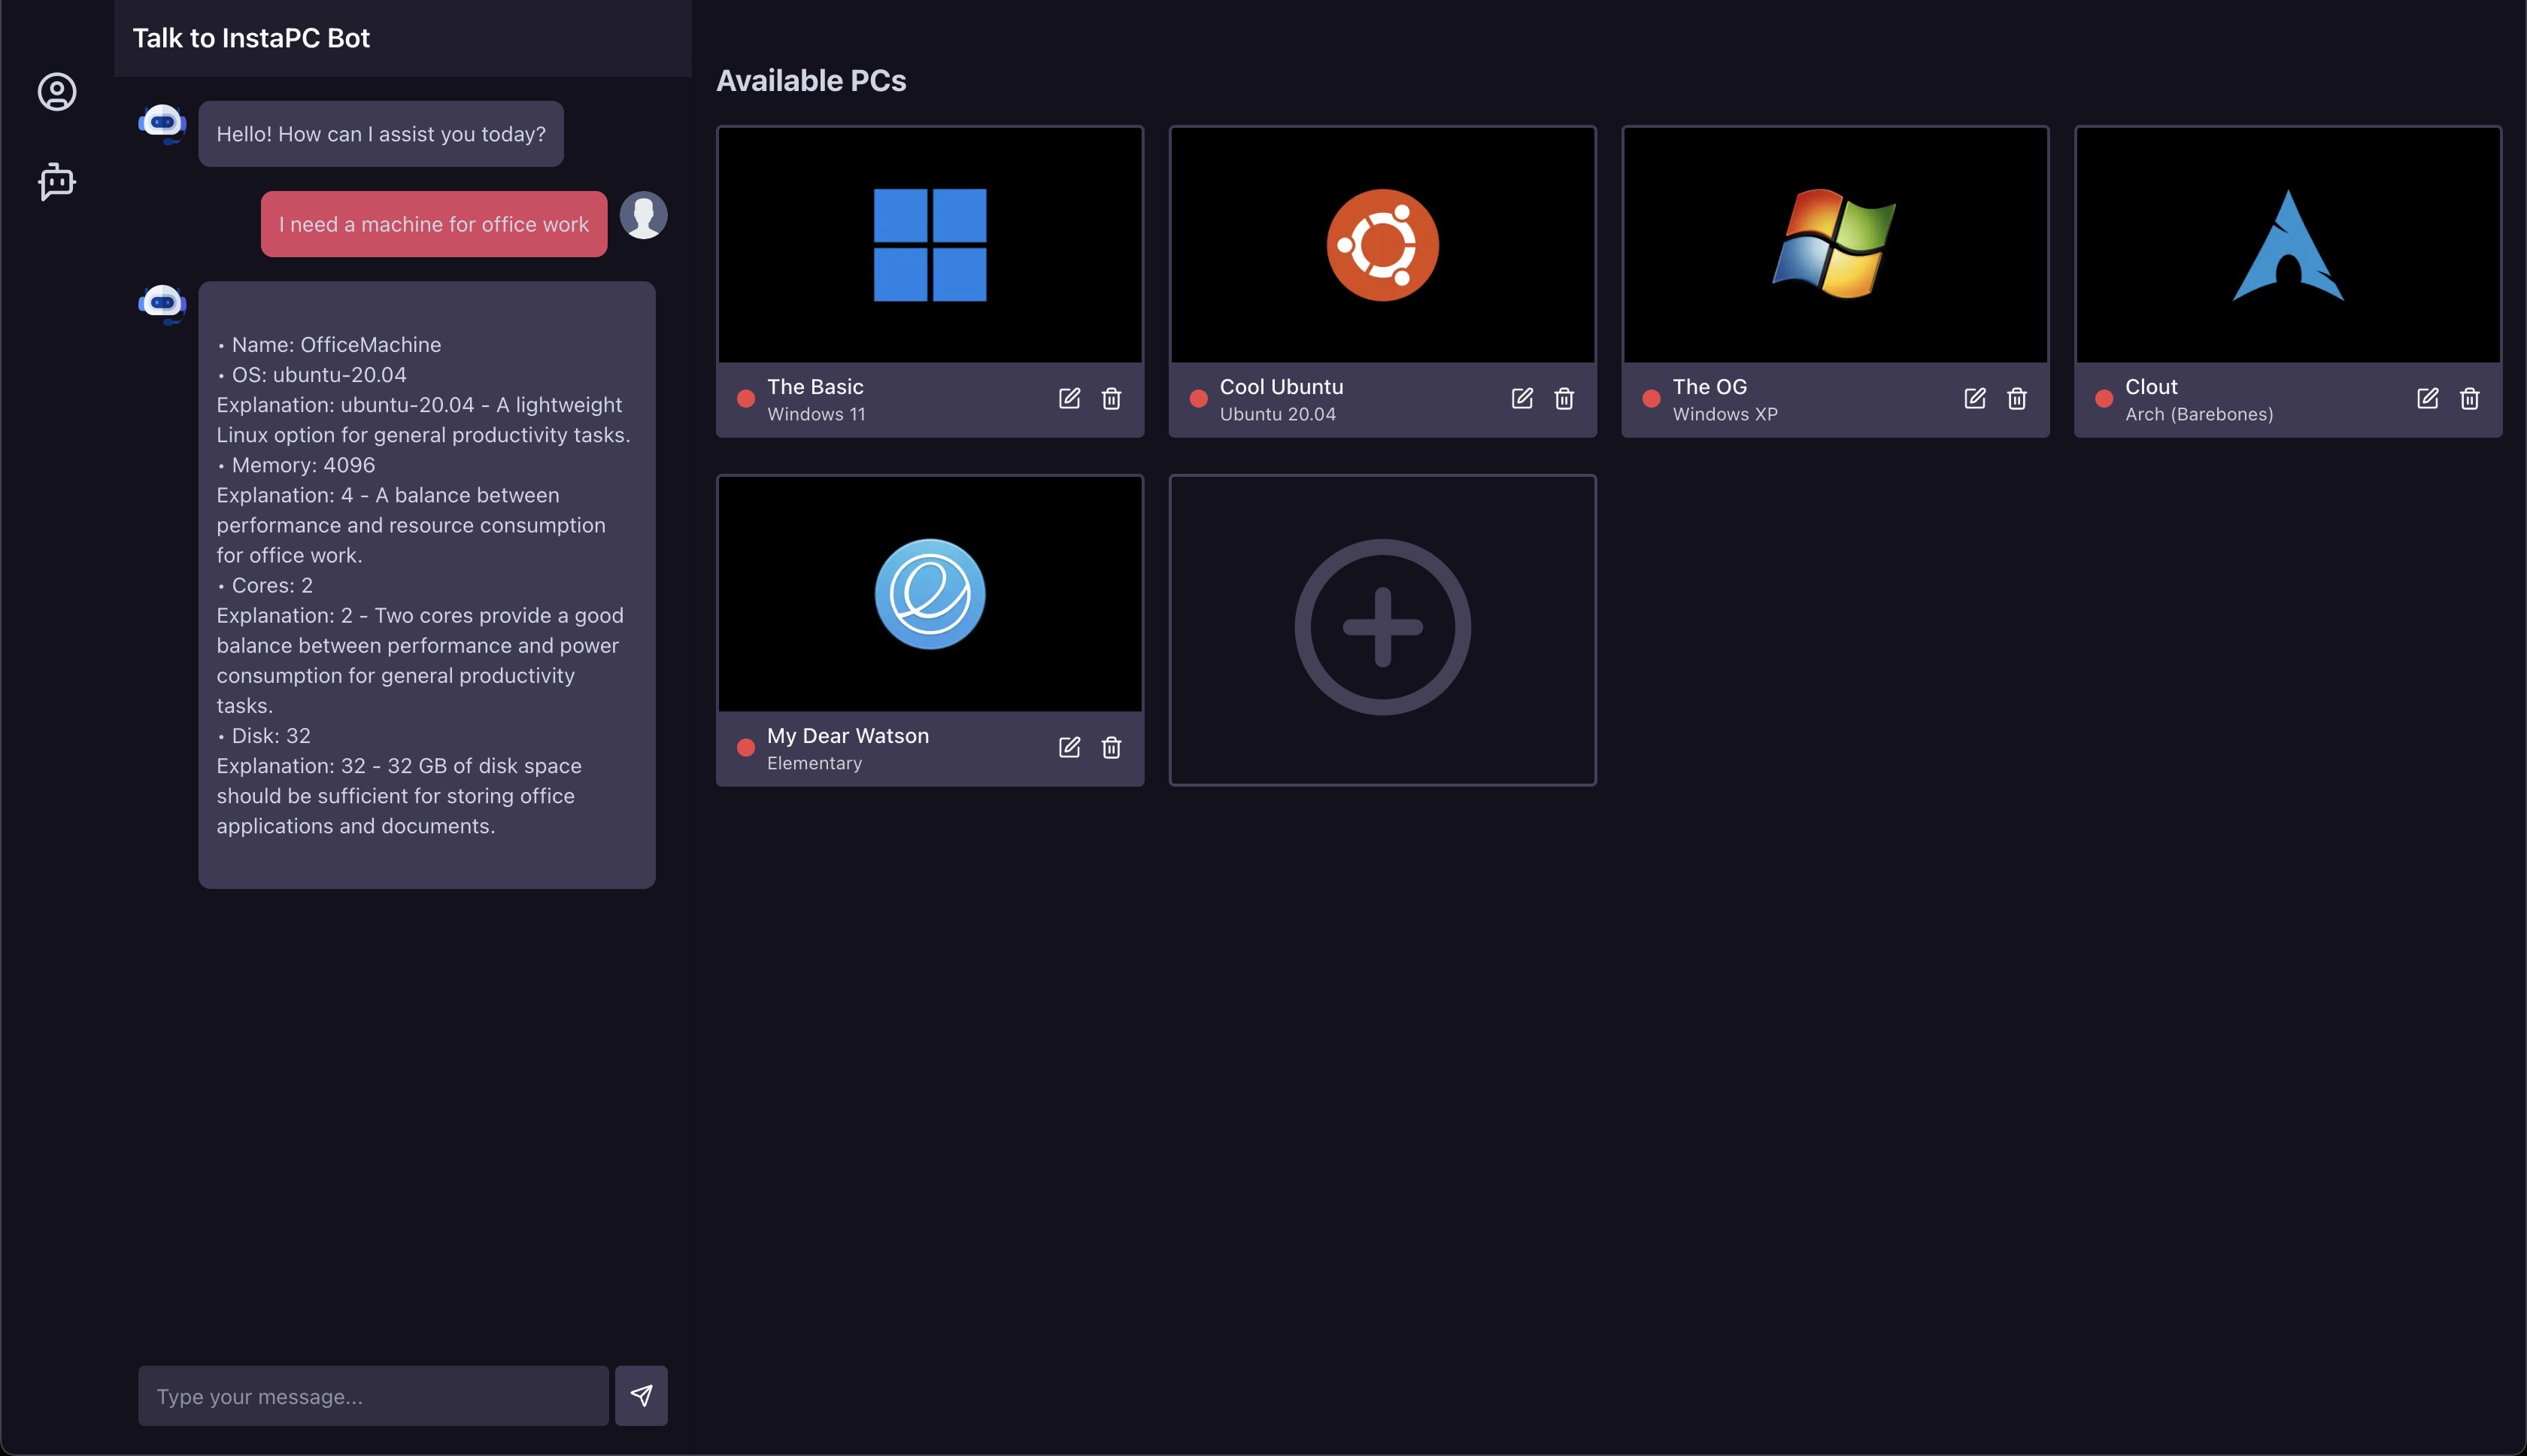Image resolution: width=2527 pixels, height=1456 pixels.
Task: Click the My Dear Watson status dot
Action: (745, 747)
